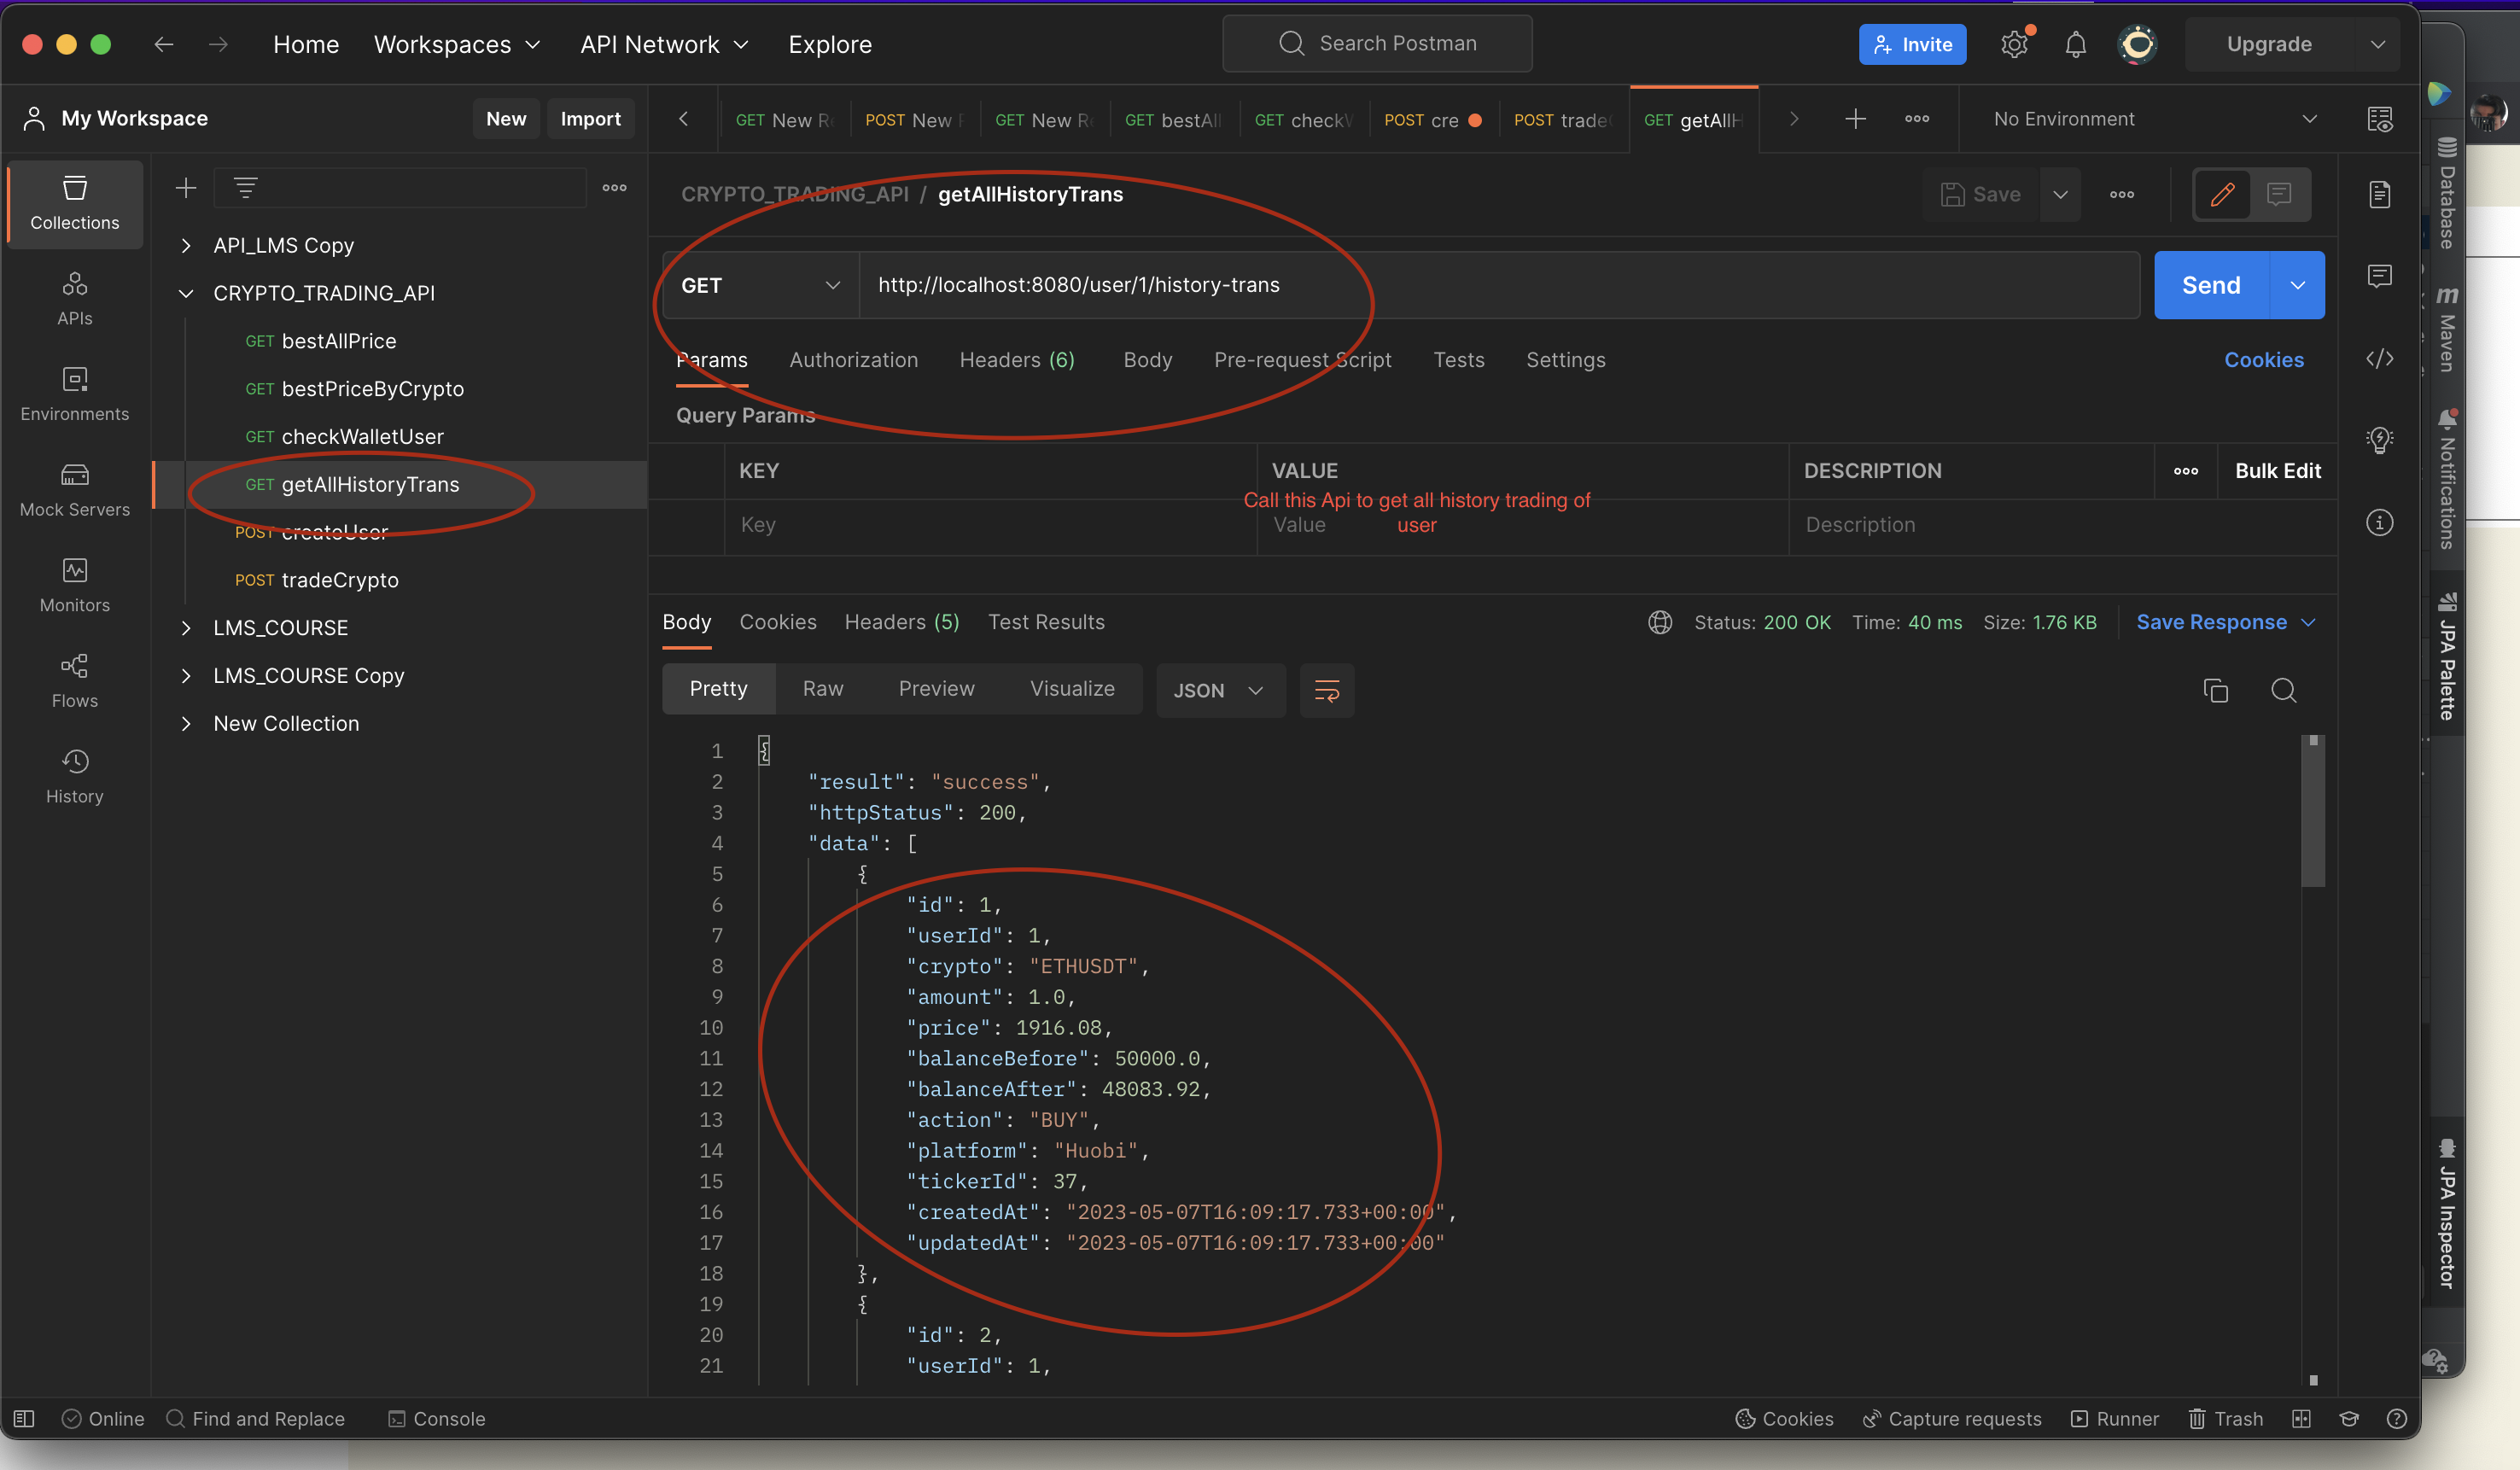The width and height of the screenshot is (2520, 1470).
Task: Open the JSON format dropdown
Action: point(1220,690)
